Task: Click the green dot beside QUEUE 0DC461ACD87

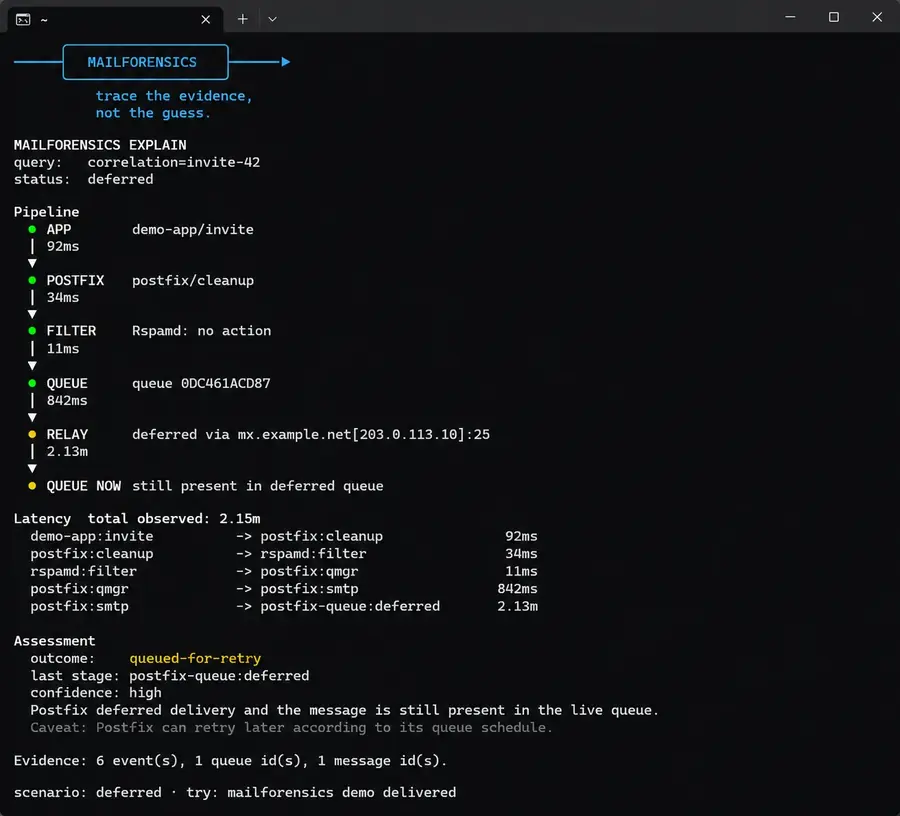Action: point(32,383)
